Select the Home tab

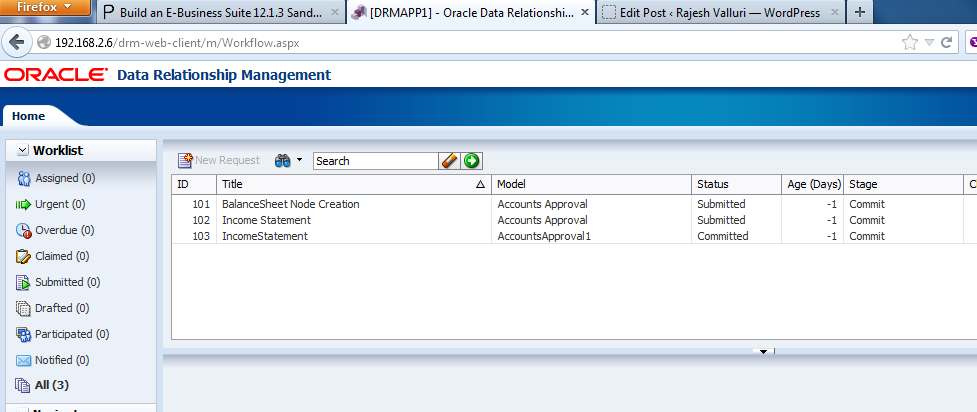(29, 116)
